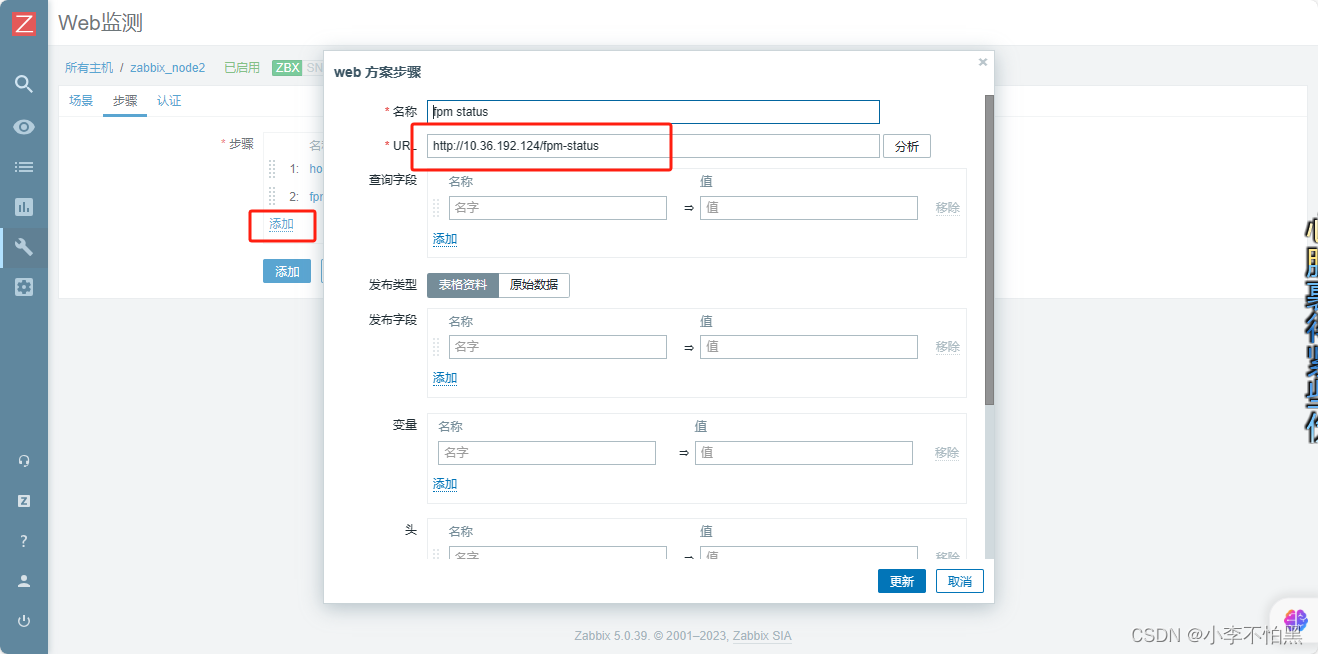Click the blue 添加 button below steps
Screen dimensions: 1318x654
click(x=287, y=271)
